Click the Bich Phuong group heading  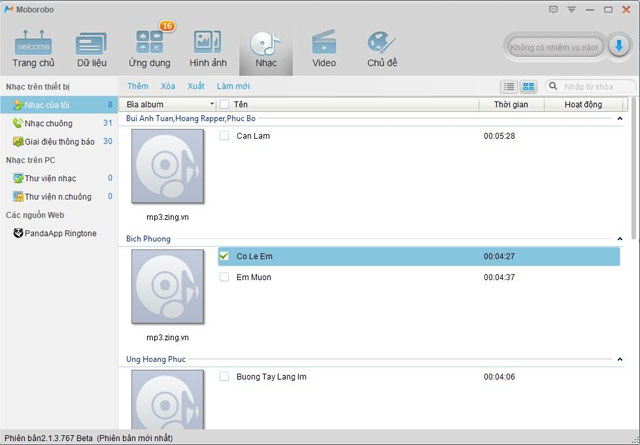[x=148, y=239]
